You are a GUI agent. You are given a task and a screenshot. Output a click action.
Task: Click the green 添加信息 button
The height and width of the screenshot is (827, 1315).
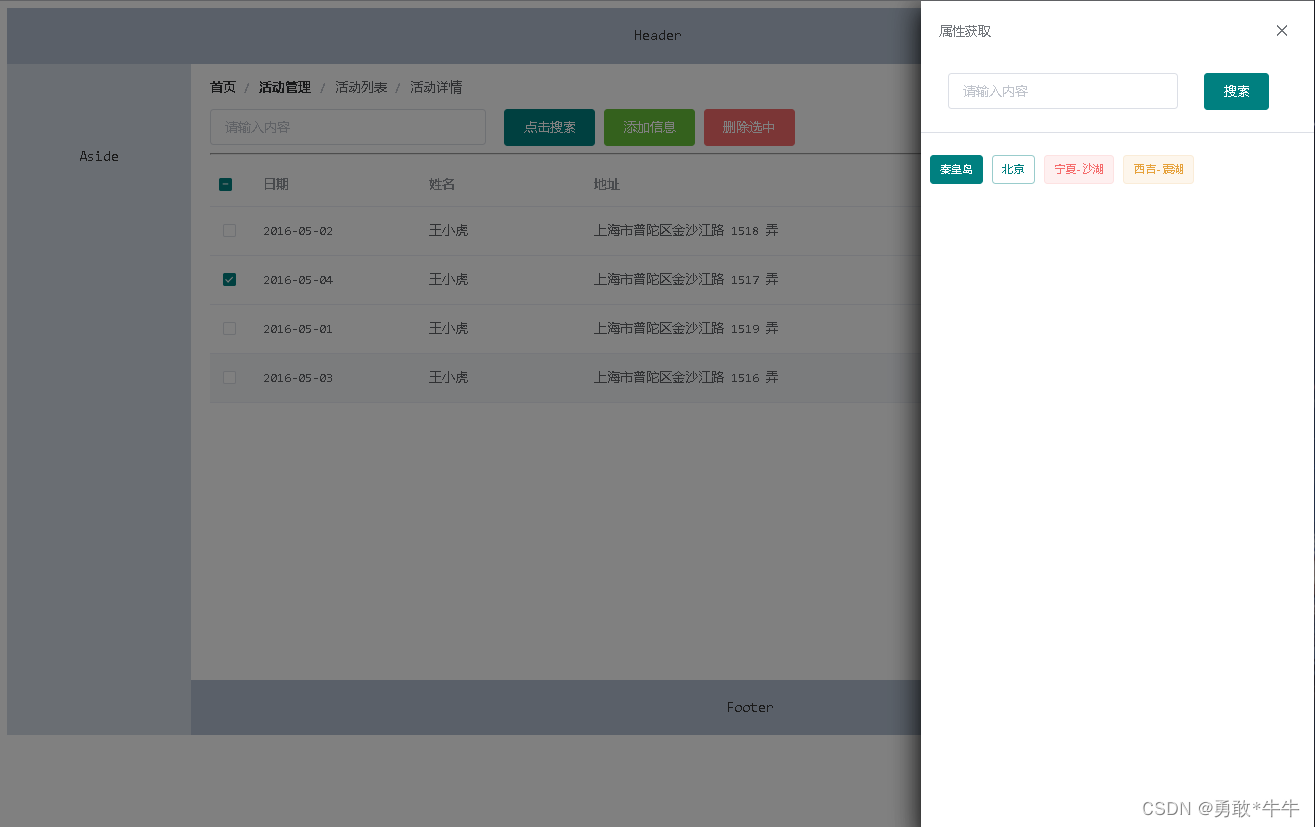649,127
